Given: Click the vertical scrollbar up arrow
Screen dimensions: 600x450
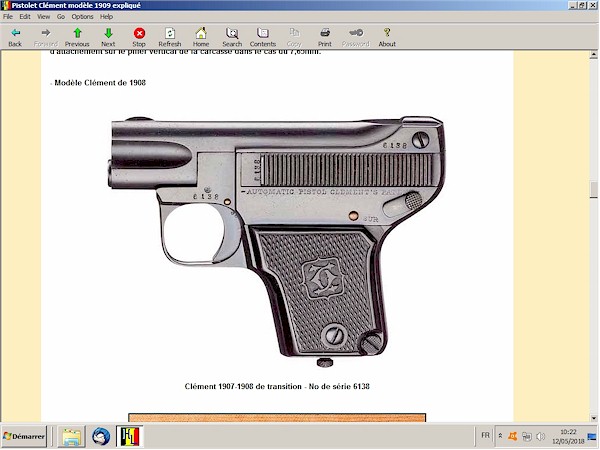Looking at the screenshot, I should pyautogui.click(x=593, y=55).
